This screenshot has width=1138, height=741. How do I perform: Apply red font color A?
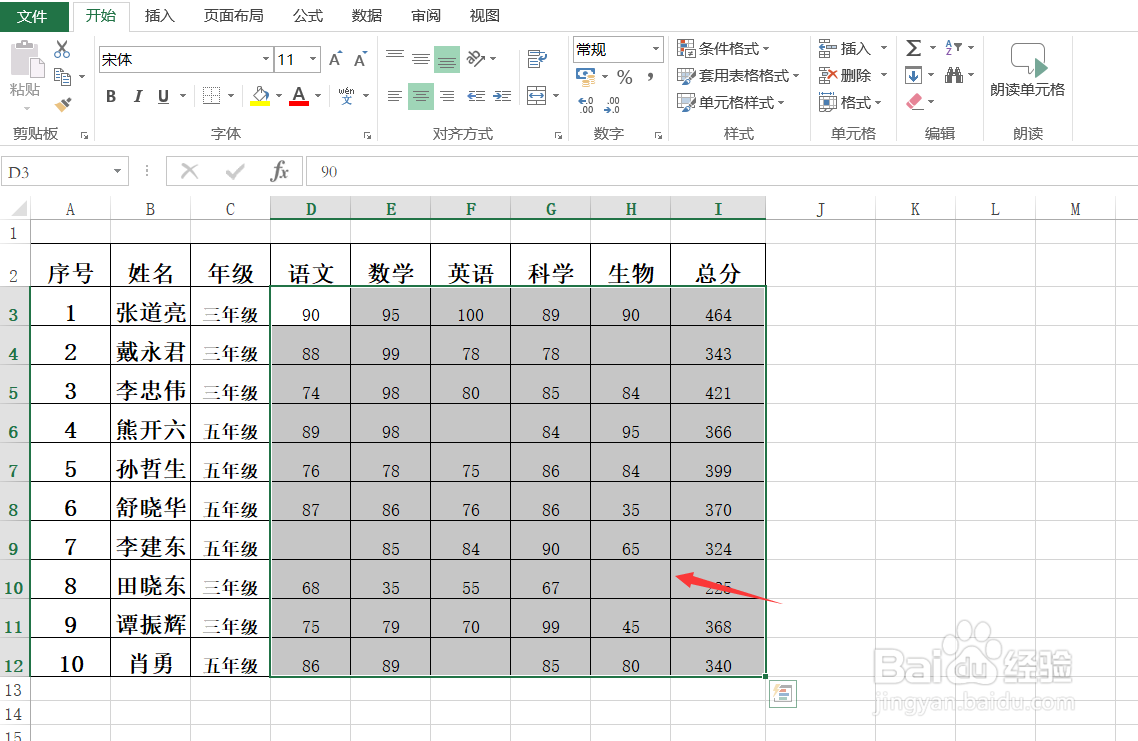pyautogui.click(x=299, y=96)
